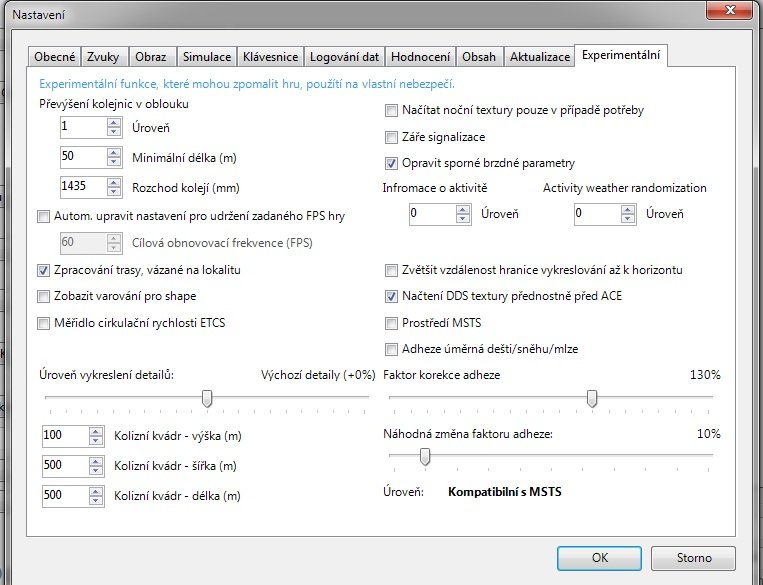
Task: Decrease Kolizní kvádr šířka spinner value
Action: pos(96,470)
